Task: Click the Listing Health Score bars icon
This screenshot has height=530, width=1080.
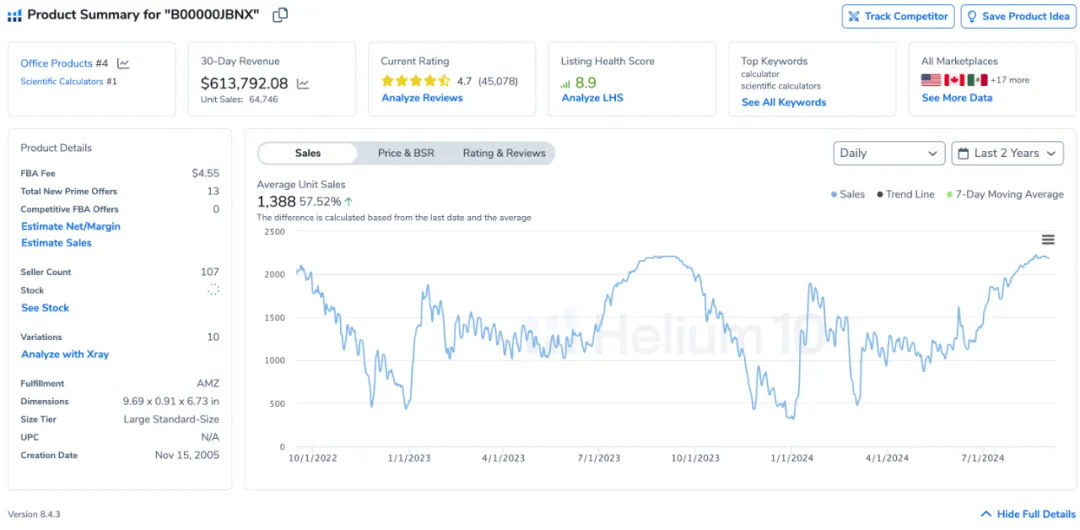Action: click(565, 84)
